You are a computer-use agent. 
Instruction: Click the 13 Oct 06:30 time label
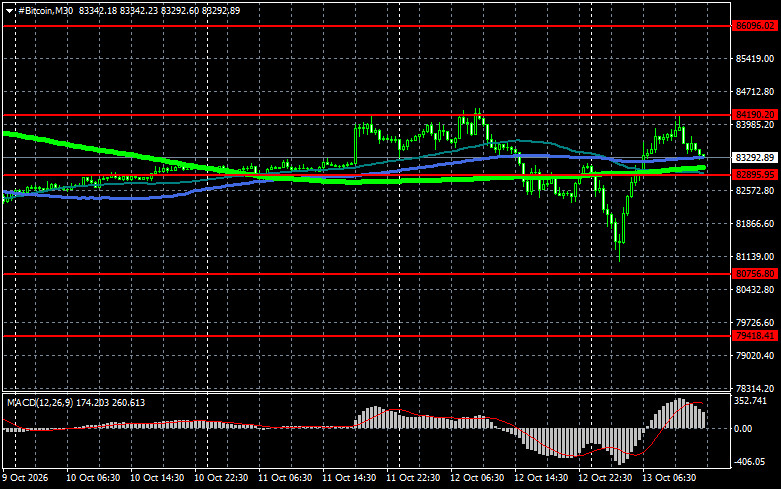pyautogui.click(x=669, y=478)
